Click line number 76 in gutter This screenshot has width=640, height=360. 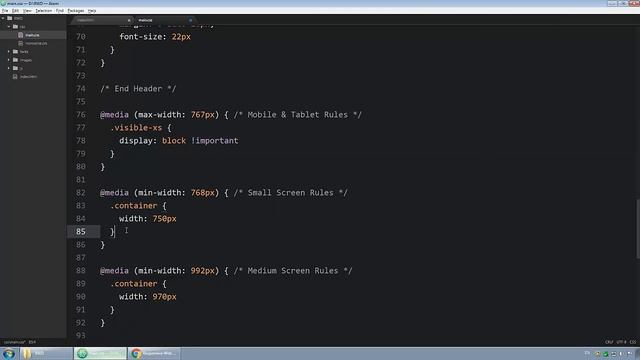tap(81, 115)
